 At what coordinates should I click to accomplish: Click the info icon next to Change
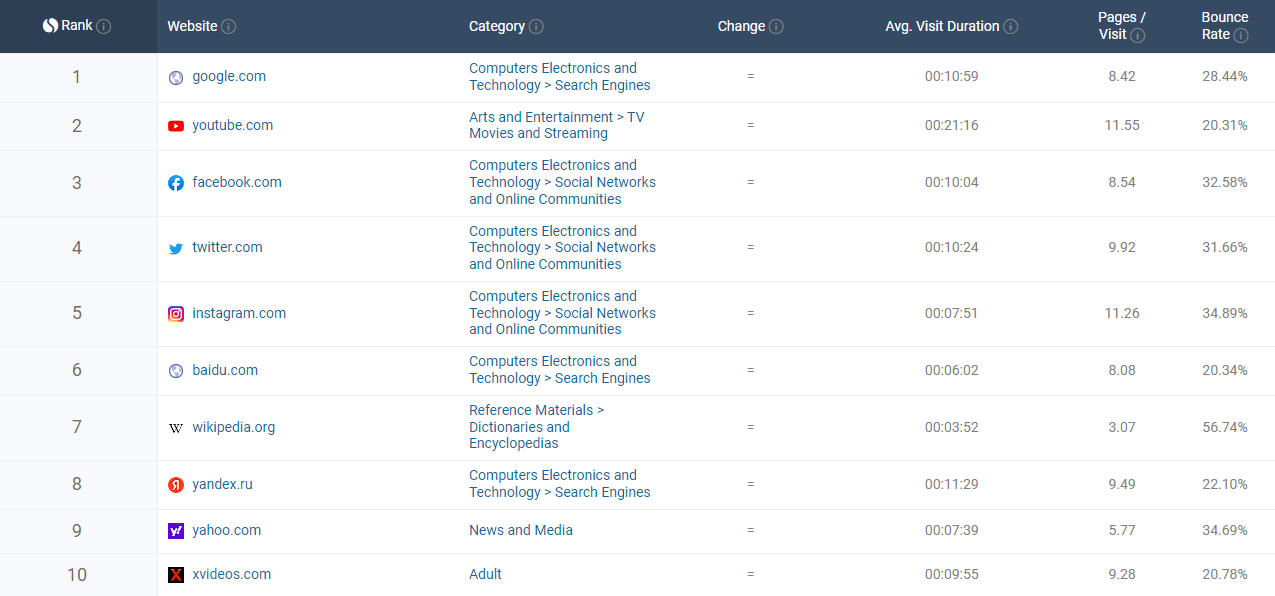click(x=777, y=27)
